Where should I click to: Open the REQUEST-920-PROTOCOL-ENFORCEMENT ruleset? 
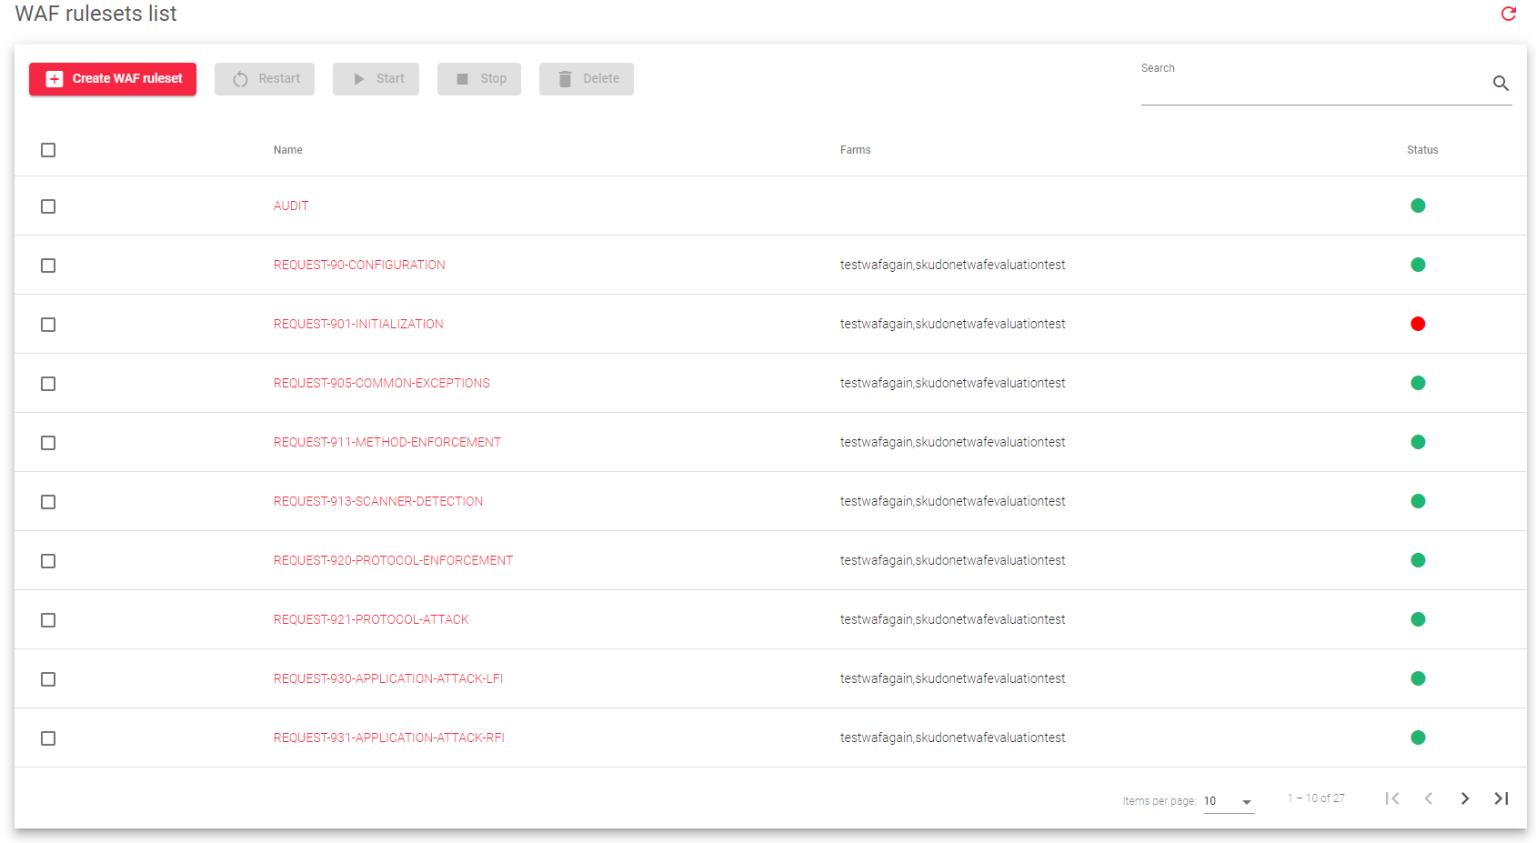(x=393, y=560)
